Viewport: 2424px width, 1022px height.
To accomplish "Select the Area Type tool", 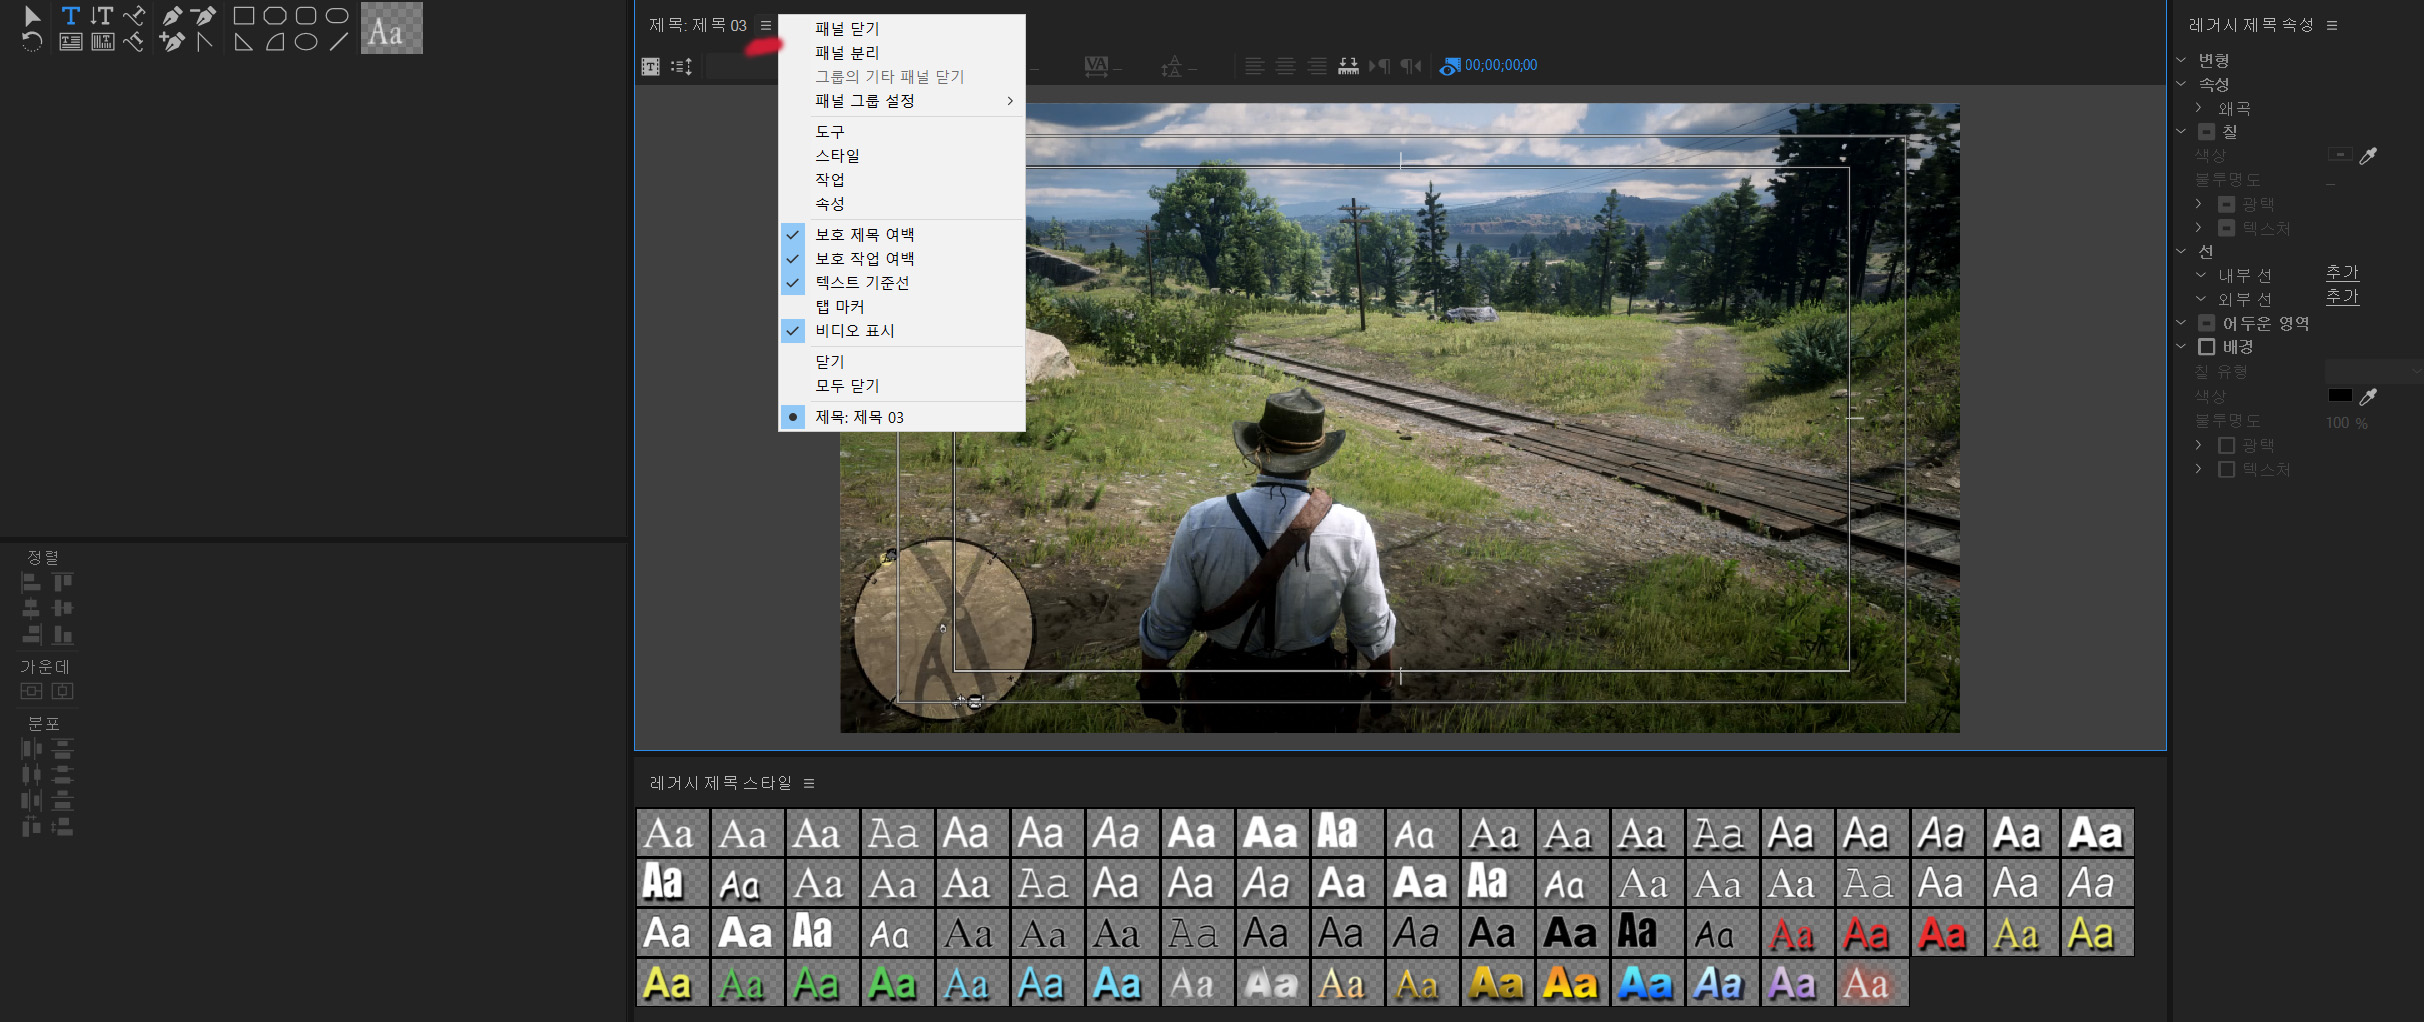I will point(70,42).
